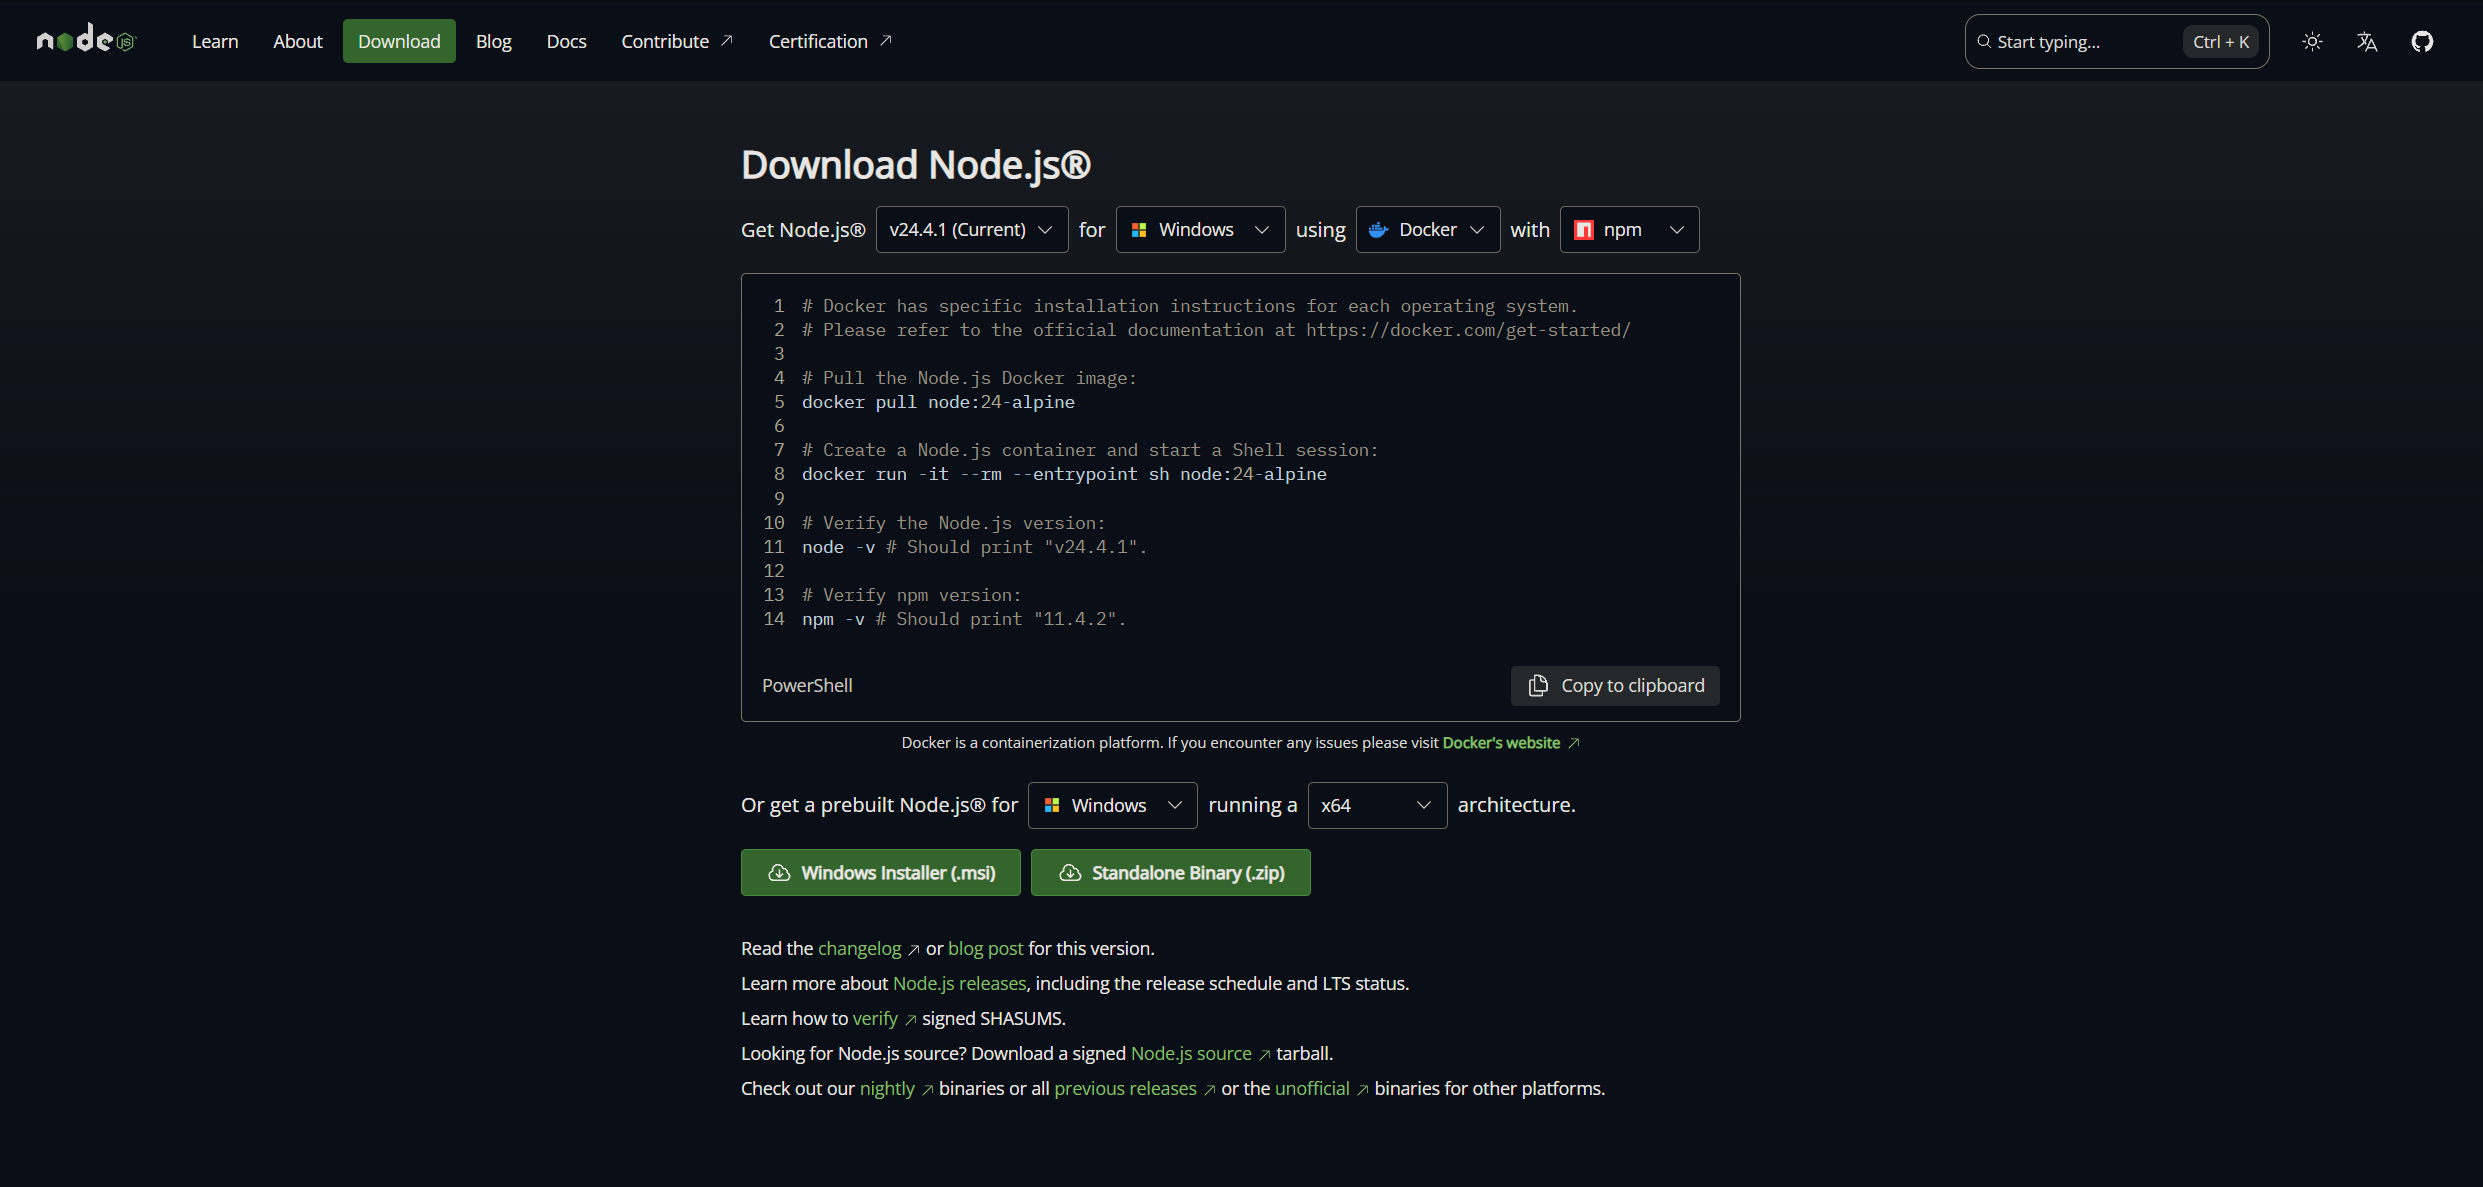Screen dimensions: 2483x1187
Task: Open the About menu item
Action: point(298,41)
